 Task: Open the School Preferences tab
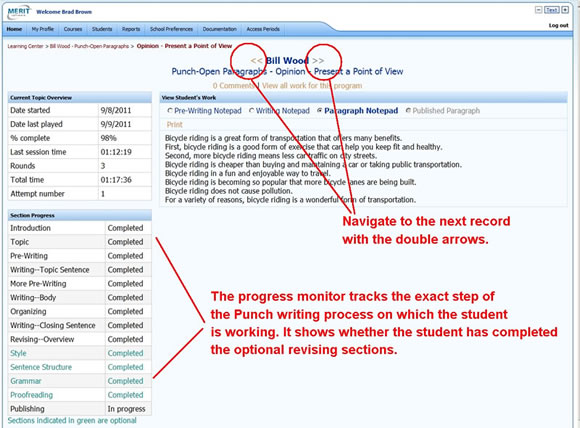[x=171, y=29]
